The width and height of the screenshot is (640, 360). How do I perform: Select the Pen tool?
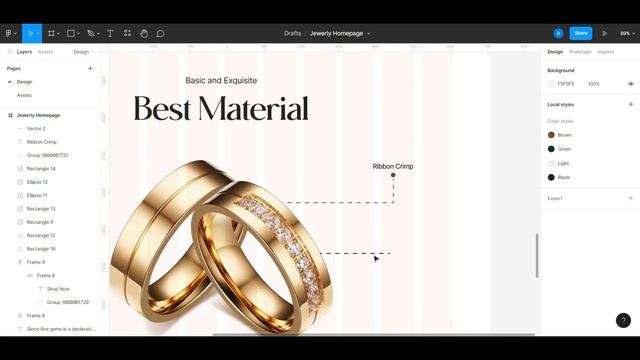(91, 33)
